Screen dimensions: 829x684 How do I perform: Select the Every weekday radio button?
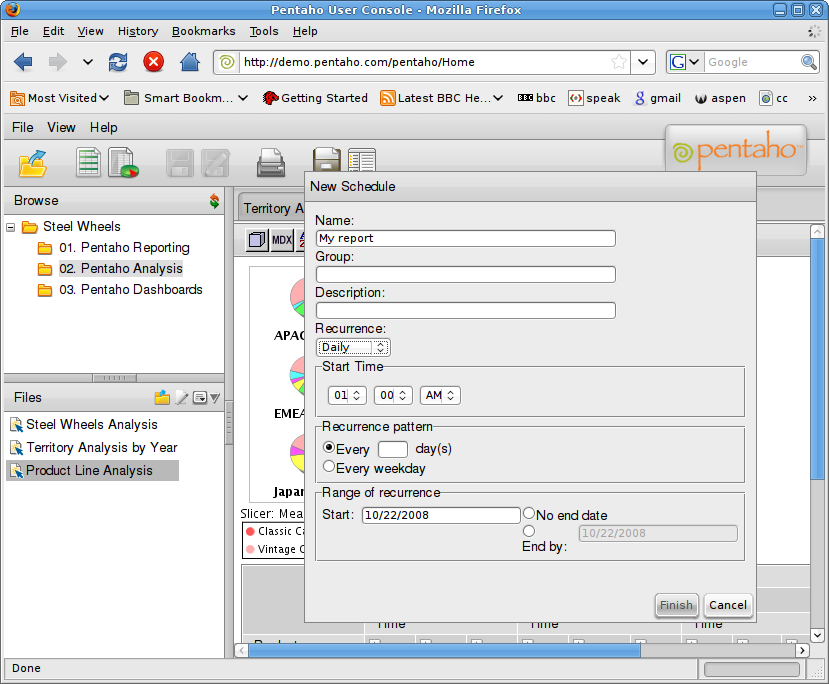(x=329, y=467)
